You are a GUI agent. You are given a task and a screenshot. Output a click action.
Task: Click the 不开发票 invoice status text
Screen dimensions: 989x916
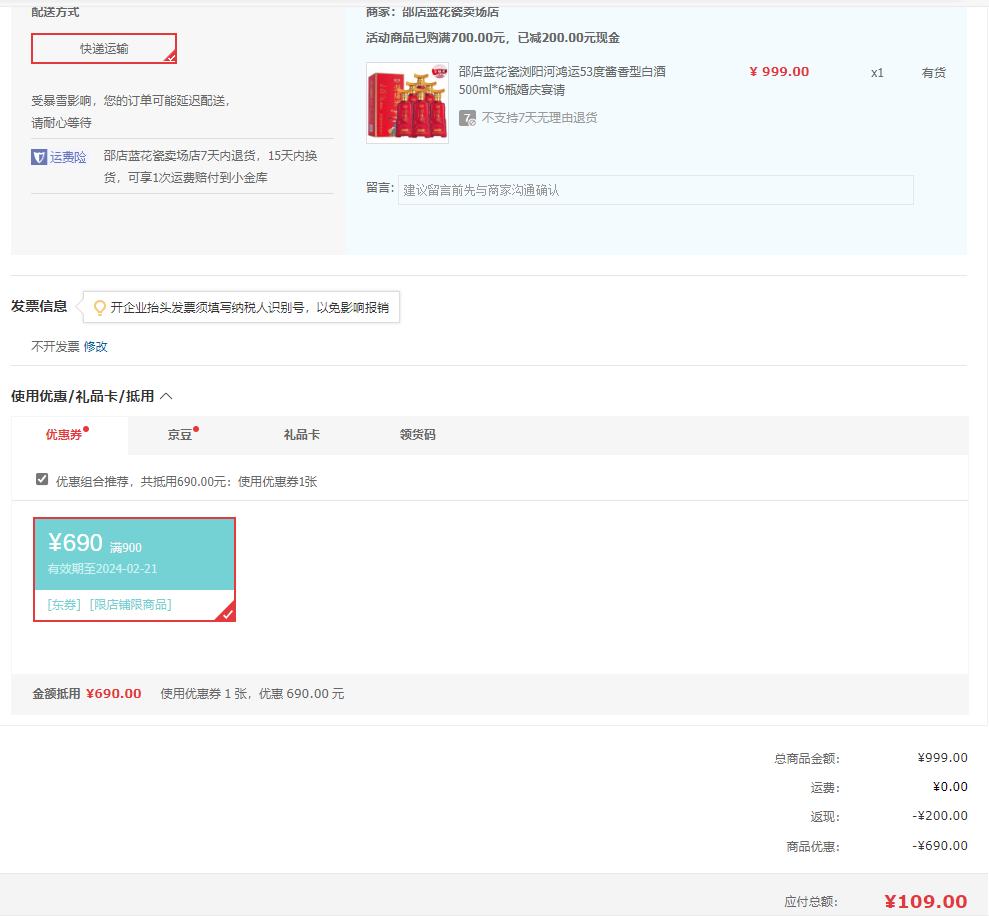coord(56,346)
